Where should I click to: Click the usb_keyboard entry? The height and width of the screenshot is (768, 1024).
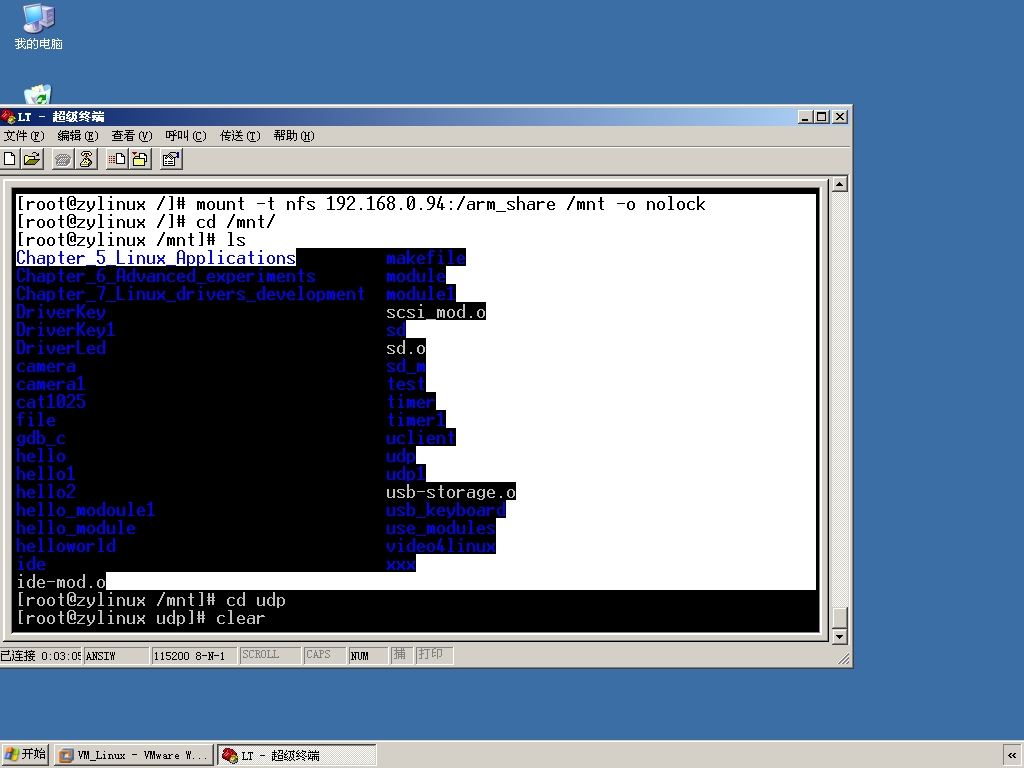(x=445, y=510)
